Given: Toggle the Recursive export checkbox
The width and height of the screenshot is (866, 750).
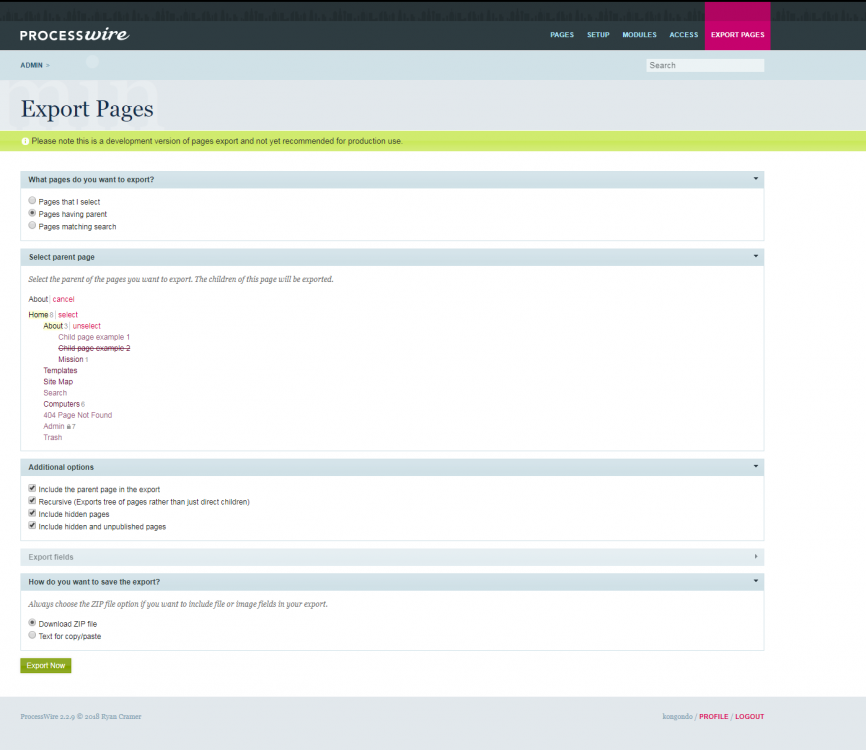Looking at the screenshot, I should (32, 501).
